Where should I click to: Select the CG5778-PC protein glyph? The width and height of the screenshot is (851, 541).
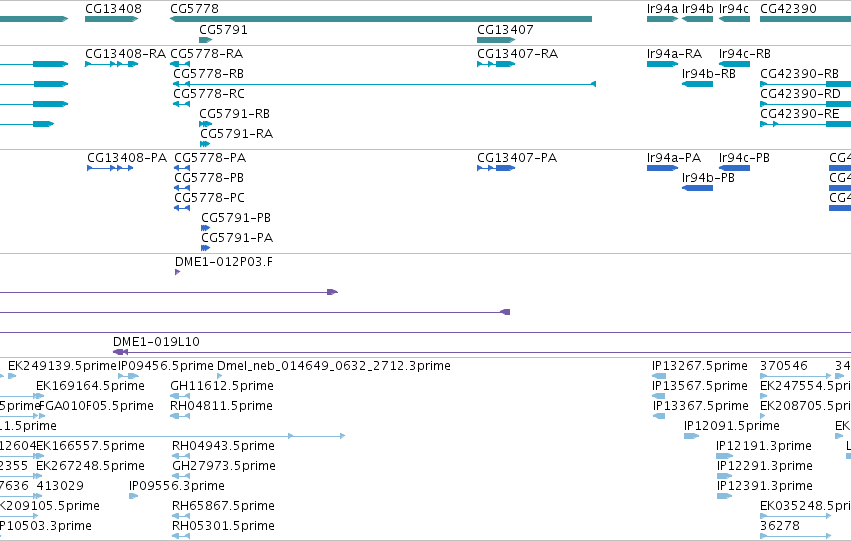[x=182, y=208]
